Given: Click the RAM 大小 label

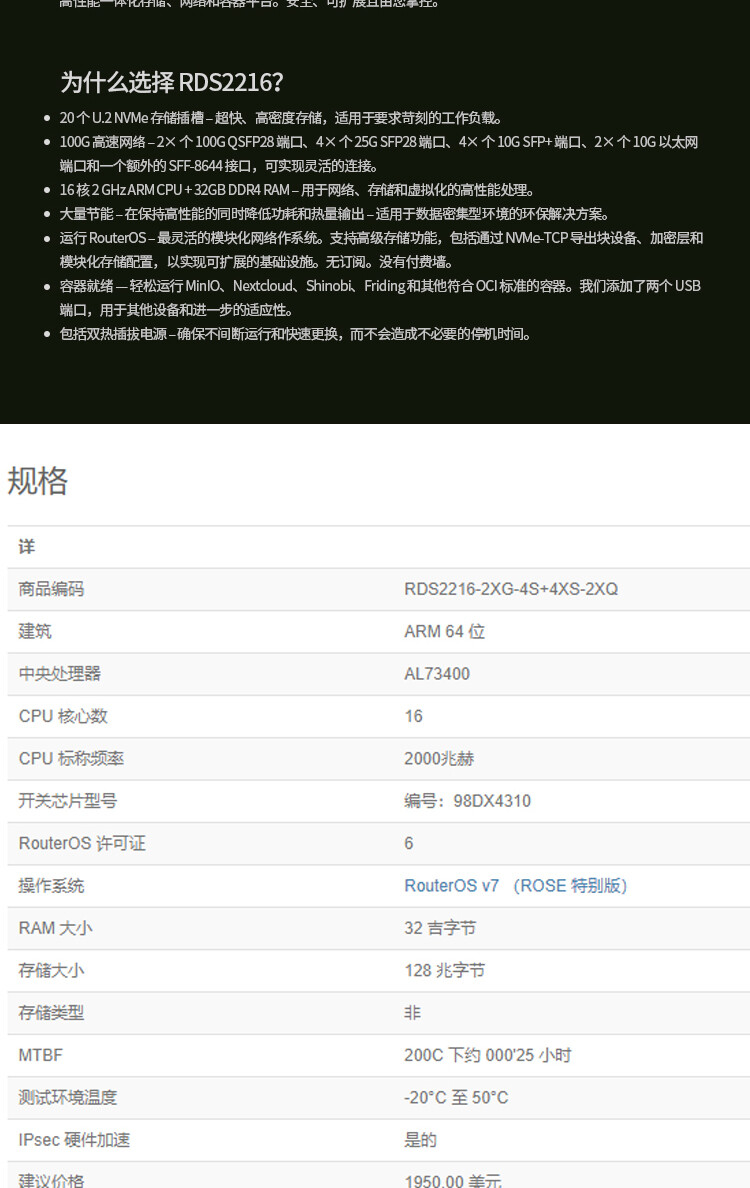Looking at the screenshot, I should click(x=55, y=928).
